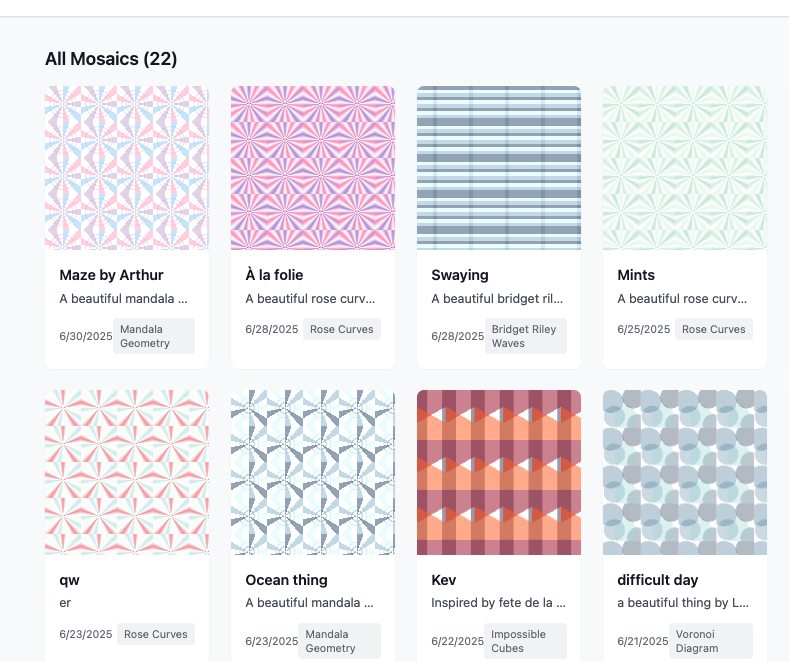Click the 'er' description under qw
Viewport: 789px width, 662px height.
[65, 603]
